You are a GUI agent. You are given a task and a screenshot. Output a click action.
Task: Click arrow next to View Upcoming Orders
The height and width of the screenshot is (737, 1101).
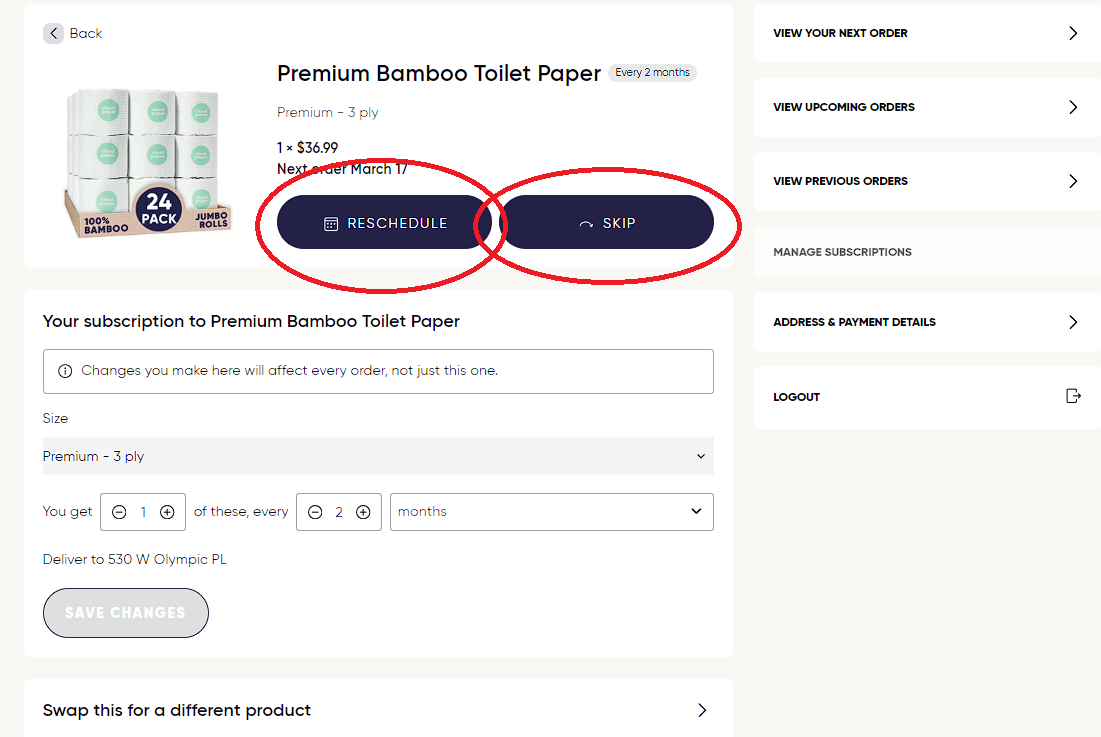click(x=1073, y=107)
